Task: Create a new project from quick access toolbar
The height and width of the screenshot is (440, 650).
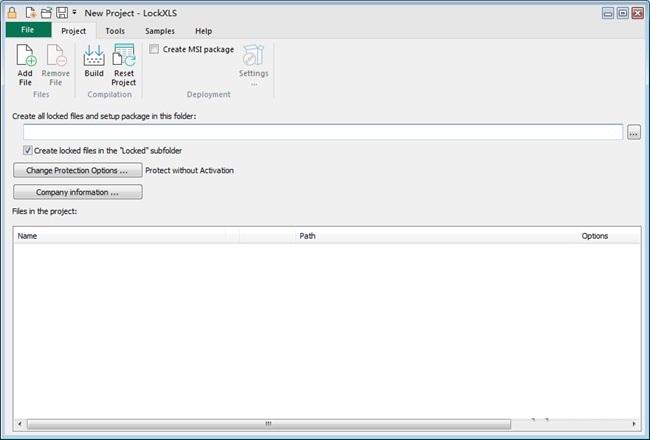Action: (30, 12)
